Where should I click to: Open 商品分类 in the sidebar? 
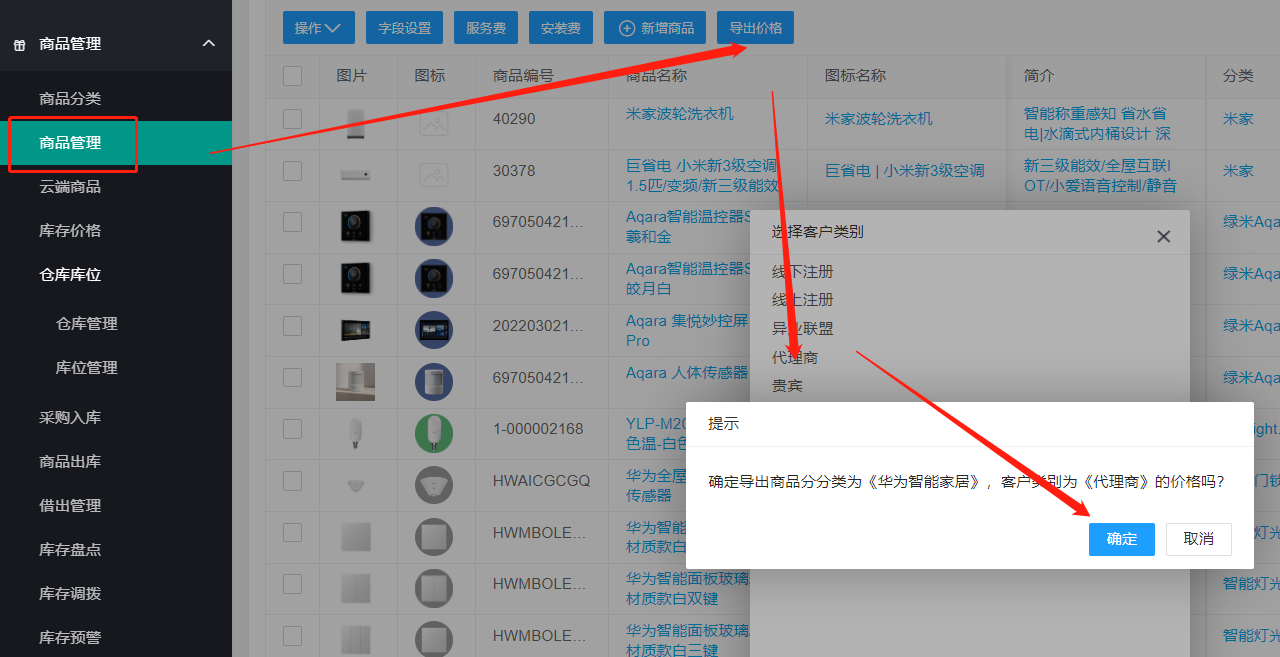(70, 99)
